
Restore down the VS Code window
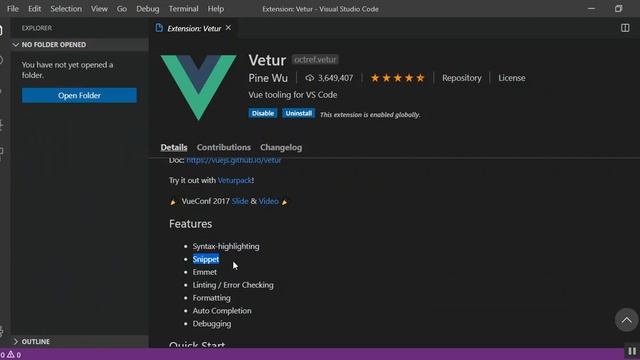[618, 9]
